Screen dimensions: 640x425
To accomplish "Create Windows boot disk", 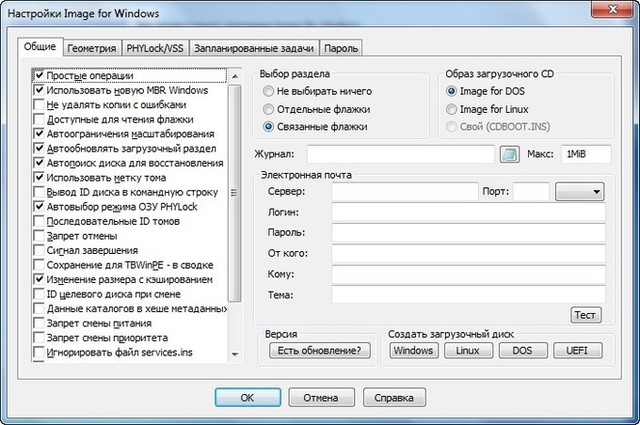I will [414, 350].
